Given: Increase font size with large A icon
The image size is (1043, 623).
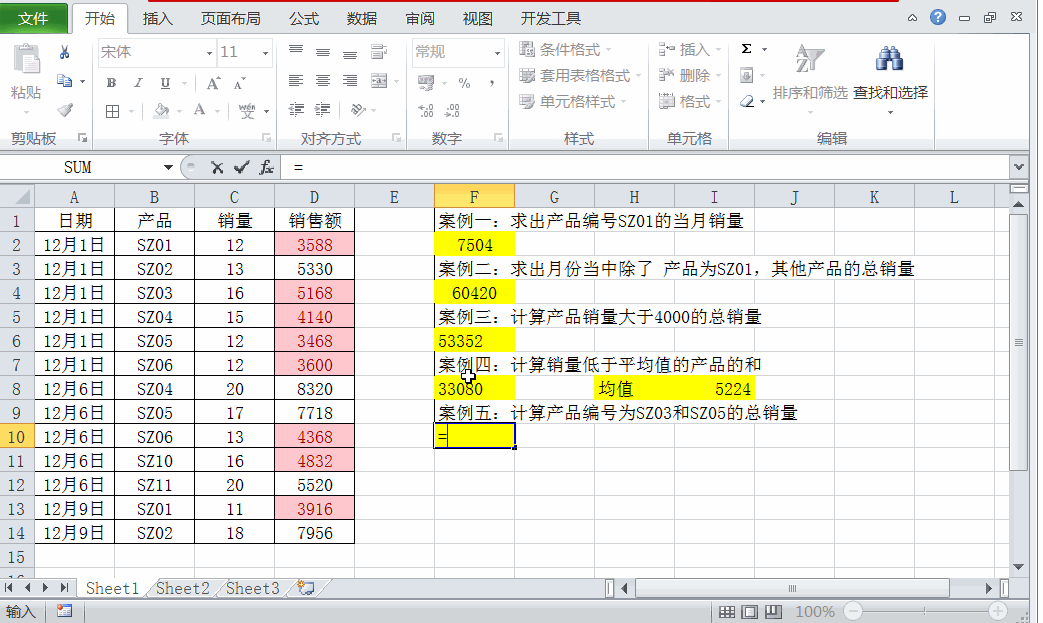Looking at the screenshot, I should coord(213,83).
